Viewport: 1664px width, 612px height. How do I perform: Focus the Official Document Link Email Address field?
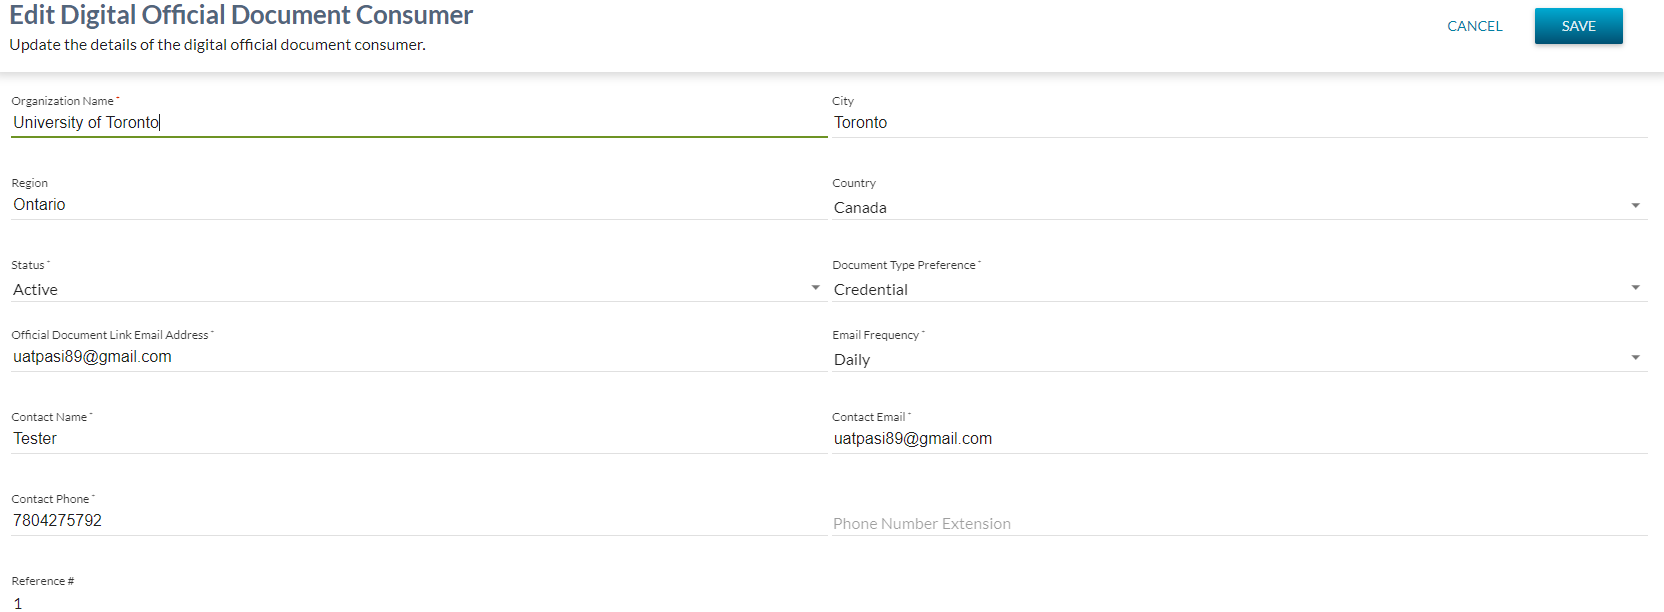coord(418,356)
